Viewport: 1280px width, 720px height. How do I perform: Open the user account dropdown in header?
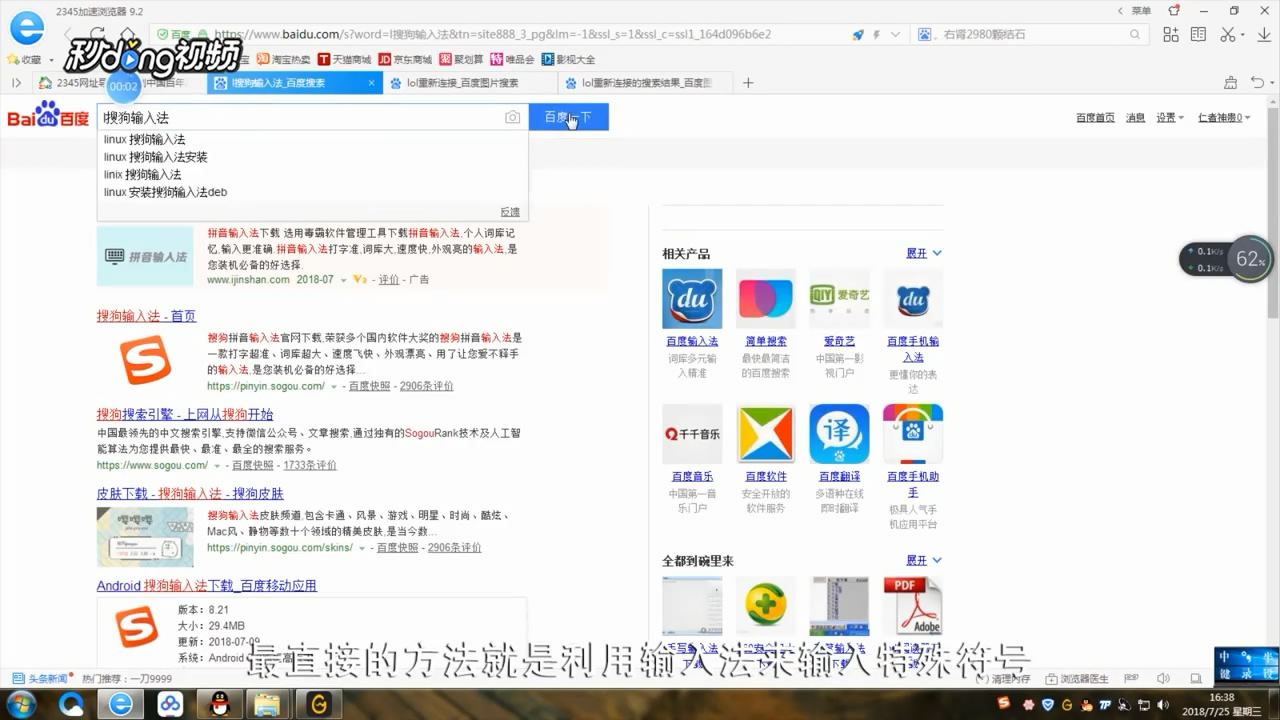[1224, 118]
